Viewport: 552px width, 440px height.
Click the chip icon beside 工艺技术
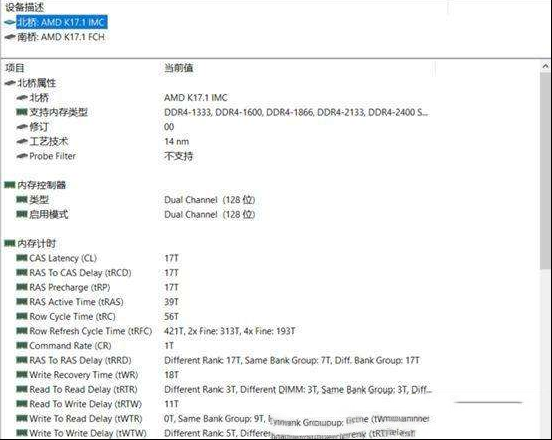22,142
